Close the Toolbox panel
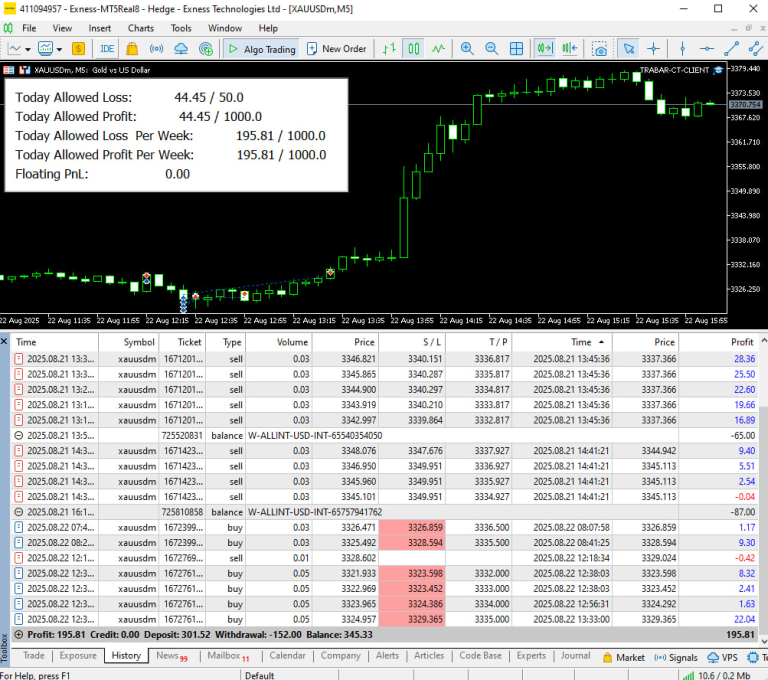 (4, 341)
